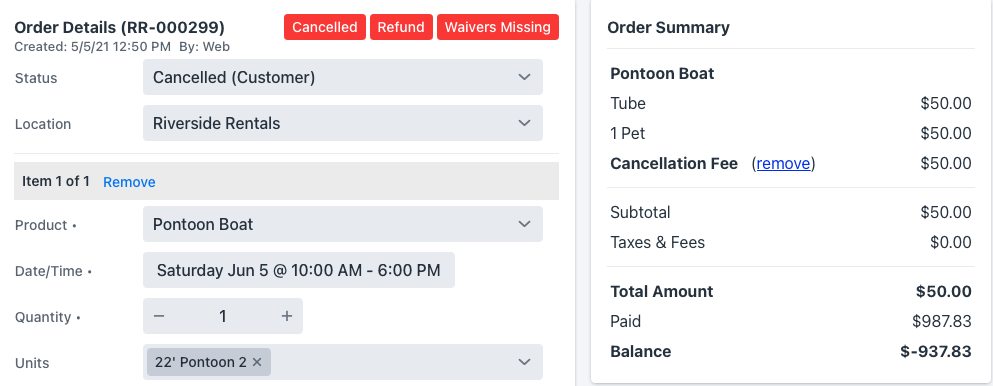
Task: Click the minus icon in Quantity stepper
Action: pyautogui.click(x=159, y=316)
